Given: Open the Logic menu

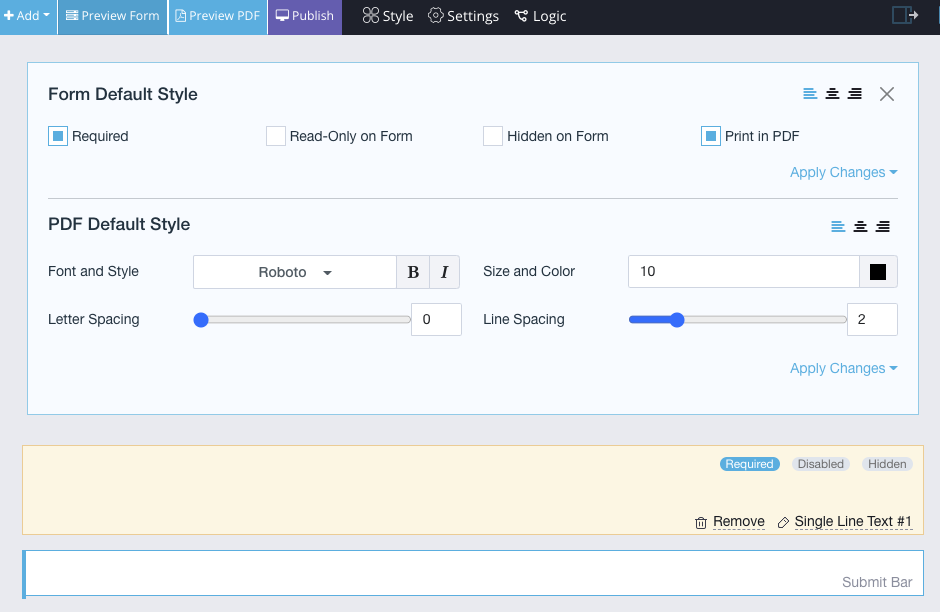Looking at the screenshot, I should click(x=540, y=16).
